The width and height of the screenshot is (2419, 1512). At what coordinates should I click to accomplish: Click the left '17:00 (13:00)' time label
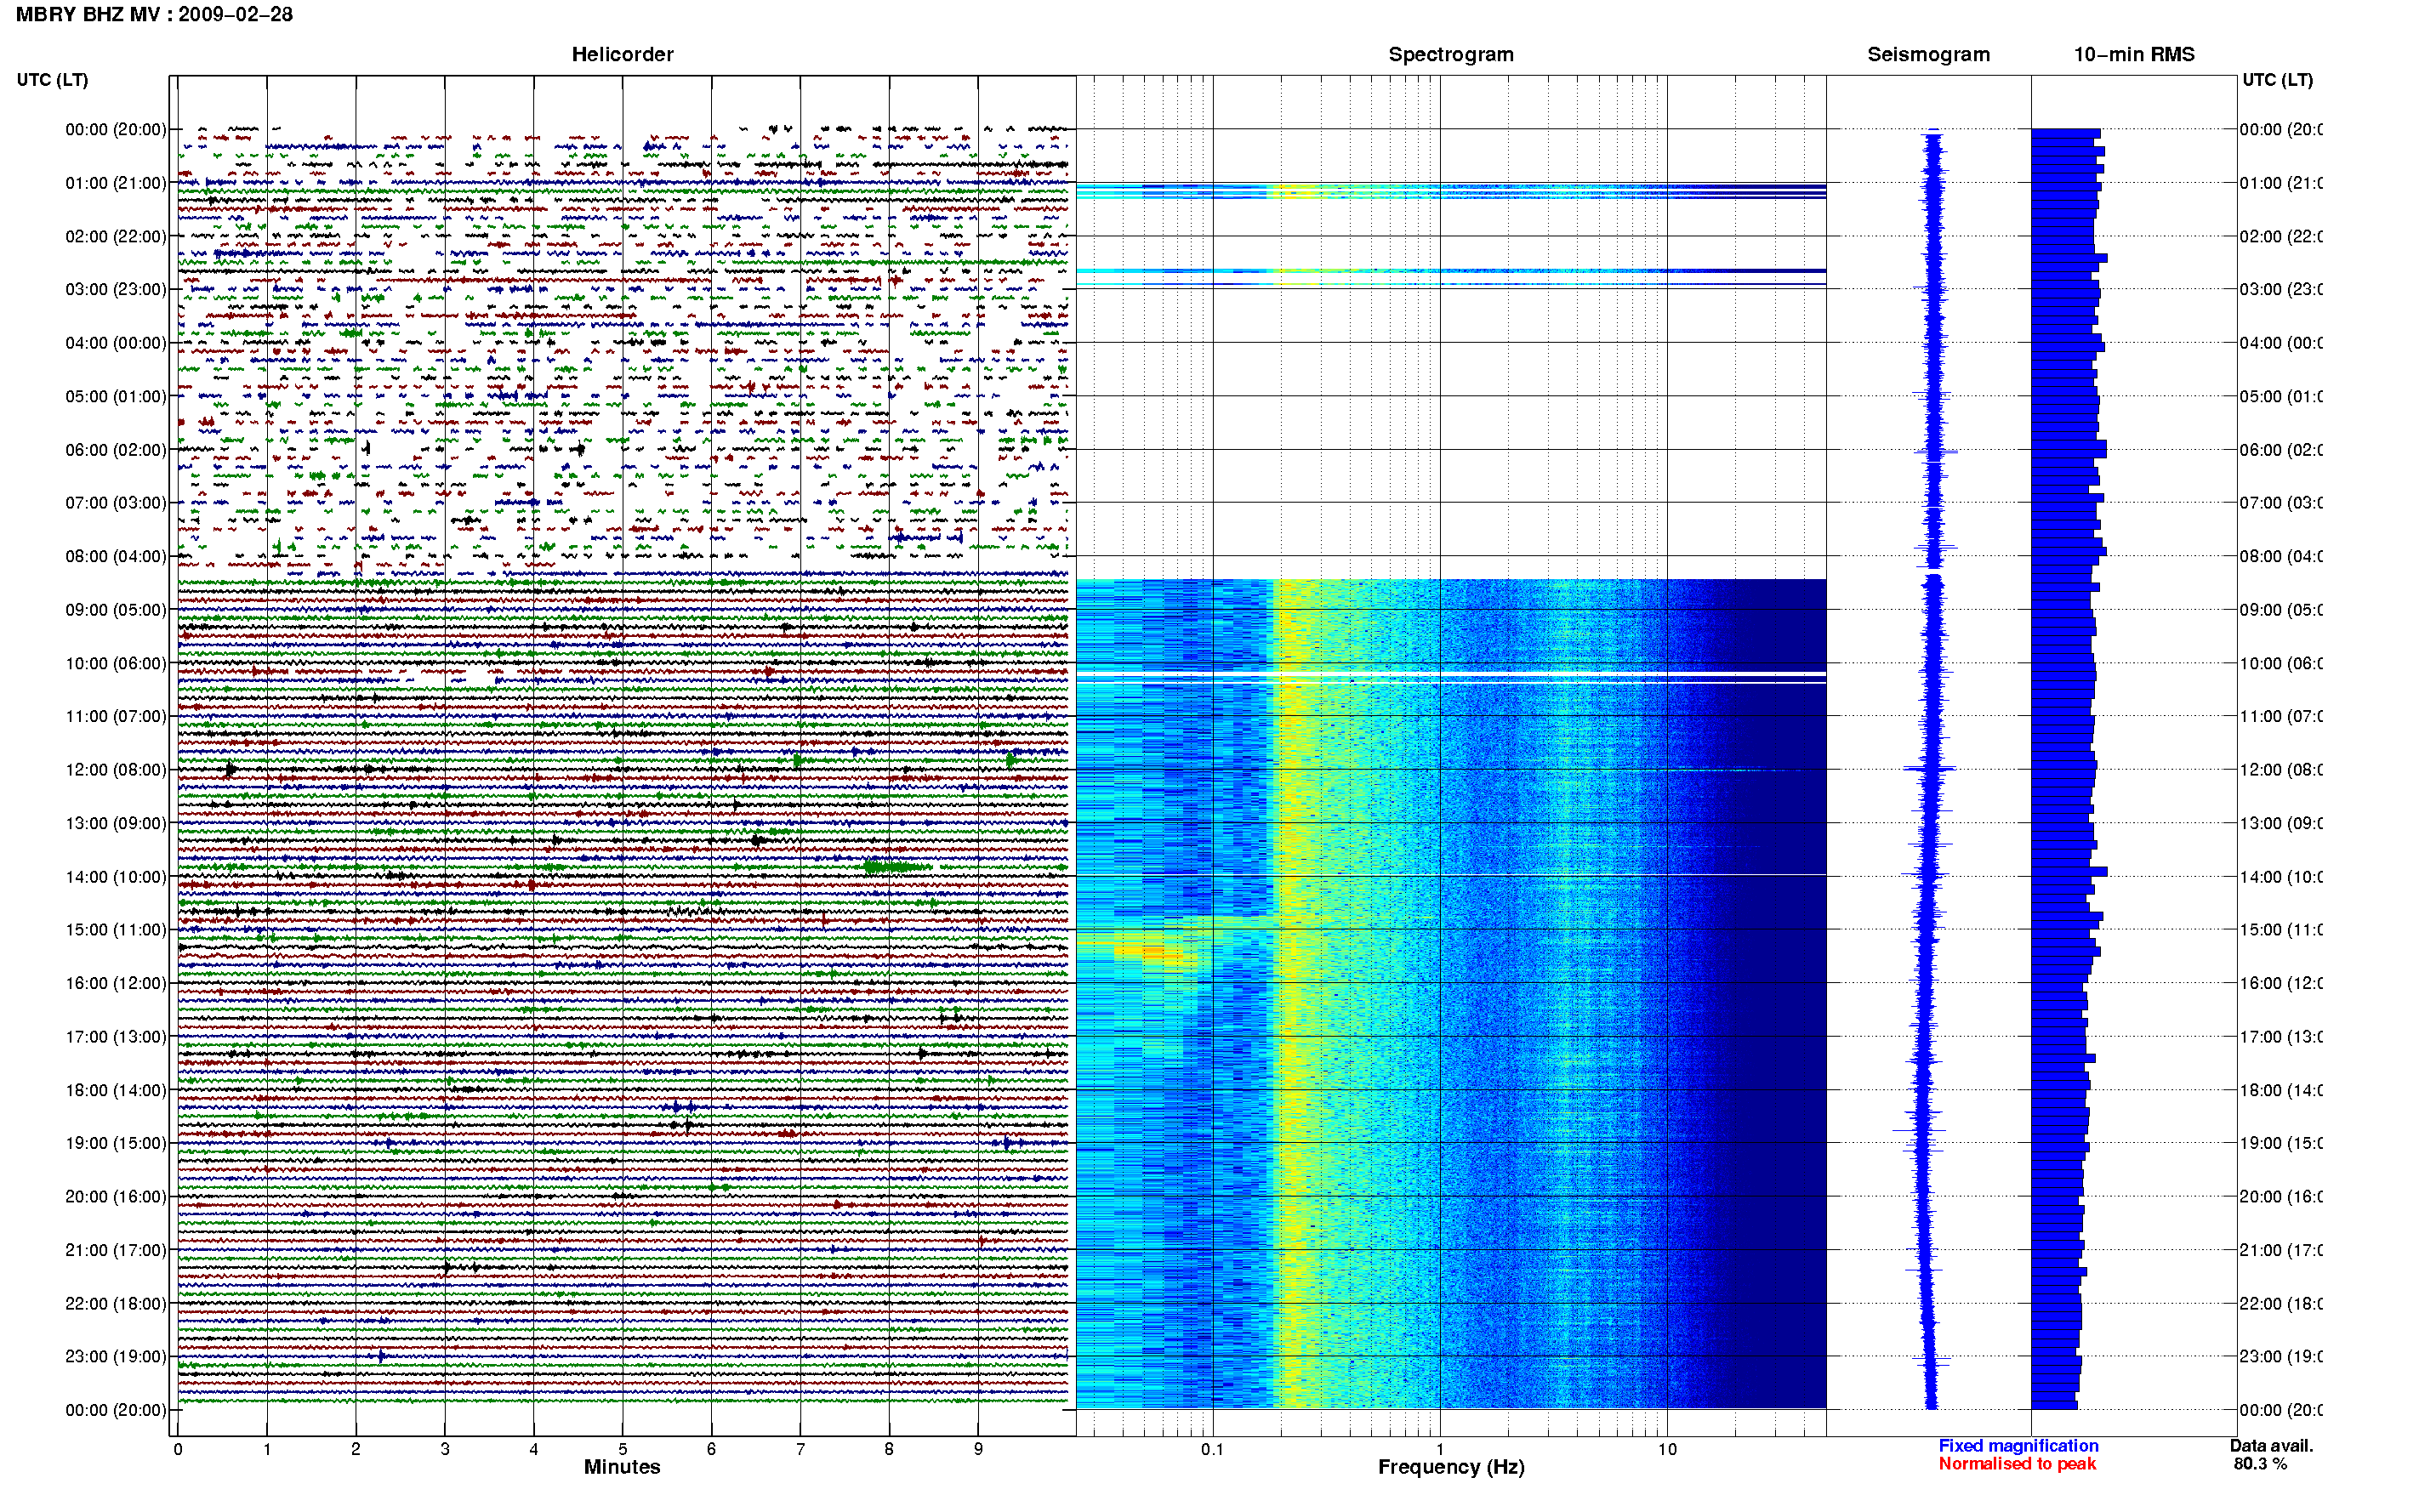click(115, 1037)
